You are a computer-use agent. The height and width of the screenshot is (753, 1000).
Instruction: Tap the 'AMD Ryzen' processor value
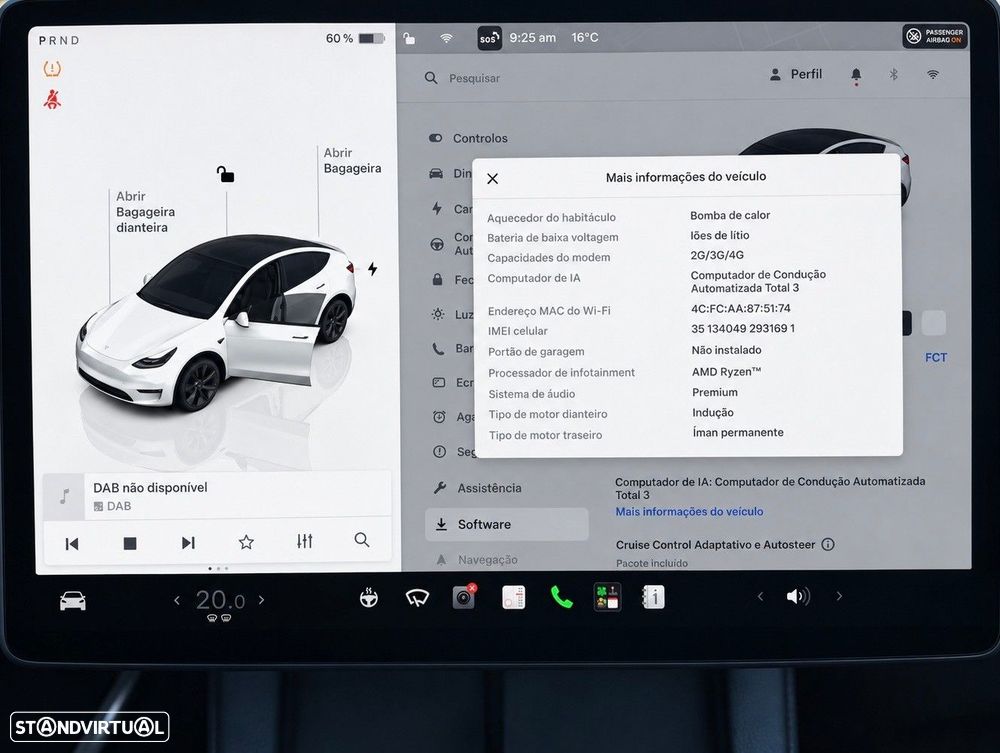[726, 372]
